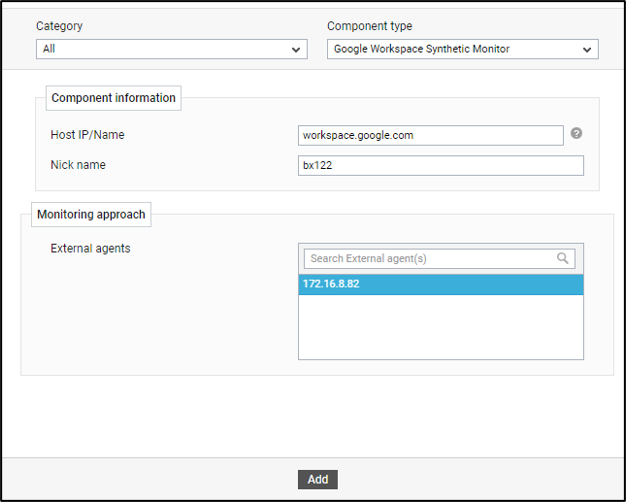Click the Component type label text
This screenshot has height=502, width=626.
[369, 25]
